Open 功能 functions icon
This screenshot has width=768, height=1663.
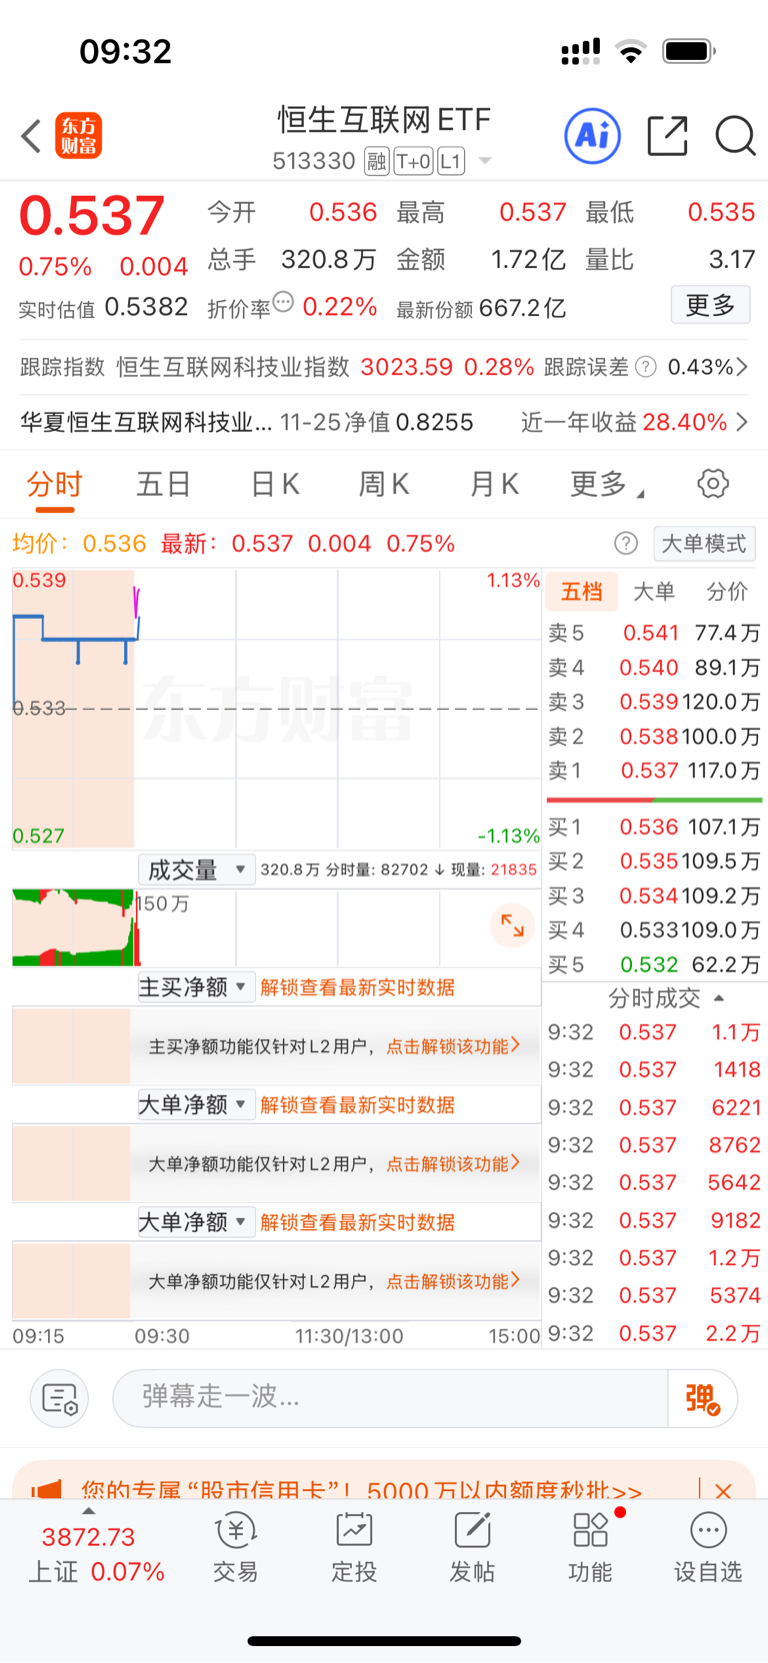click(590, 1548)
